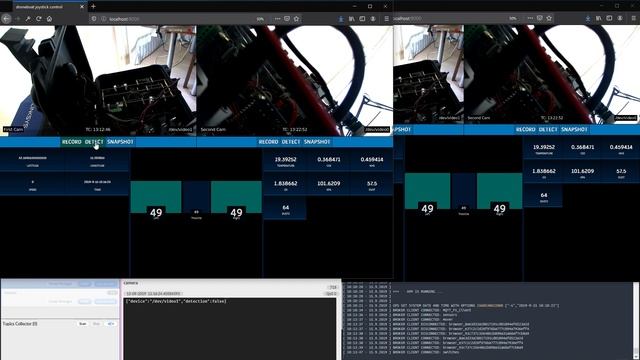
Task: Open page actions menu in left browser
Action: 277,19
